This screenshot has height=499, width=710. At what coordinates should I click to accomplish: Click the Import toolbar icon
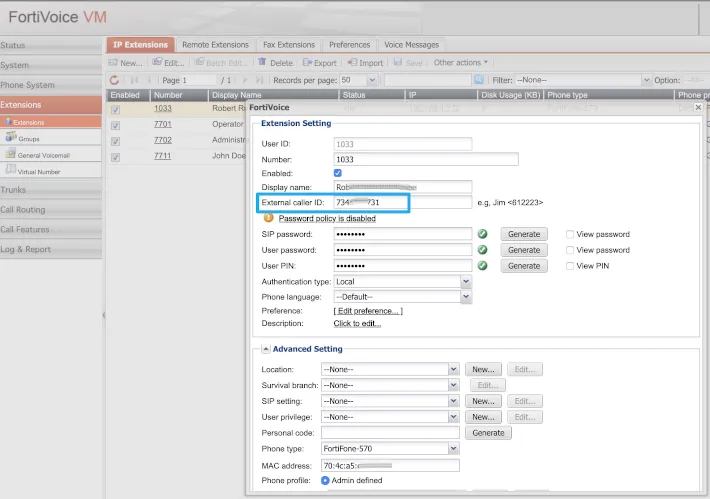pyautogui.click(x=352, y=62)
